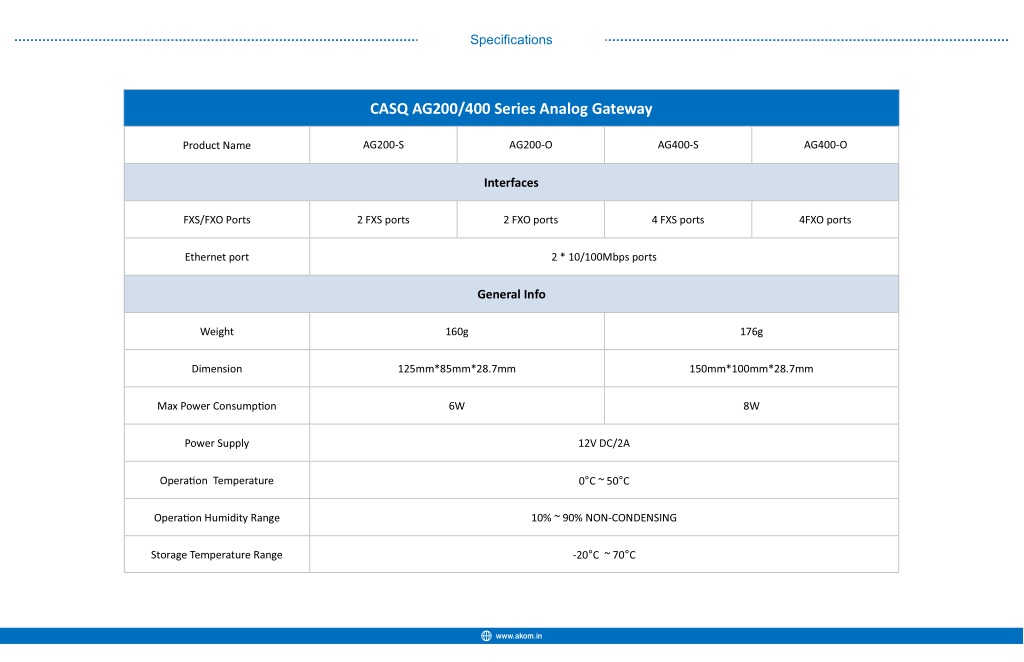This screenshot has height=662, width=1024.
Task: Select the Specifications heading
Action: coord(511,40)
